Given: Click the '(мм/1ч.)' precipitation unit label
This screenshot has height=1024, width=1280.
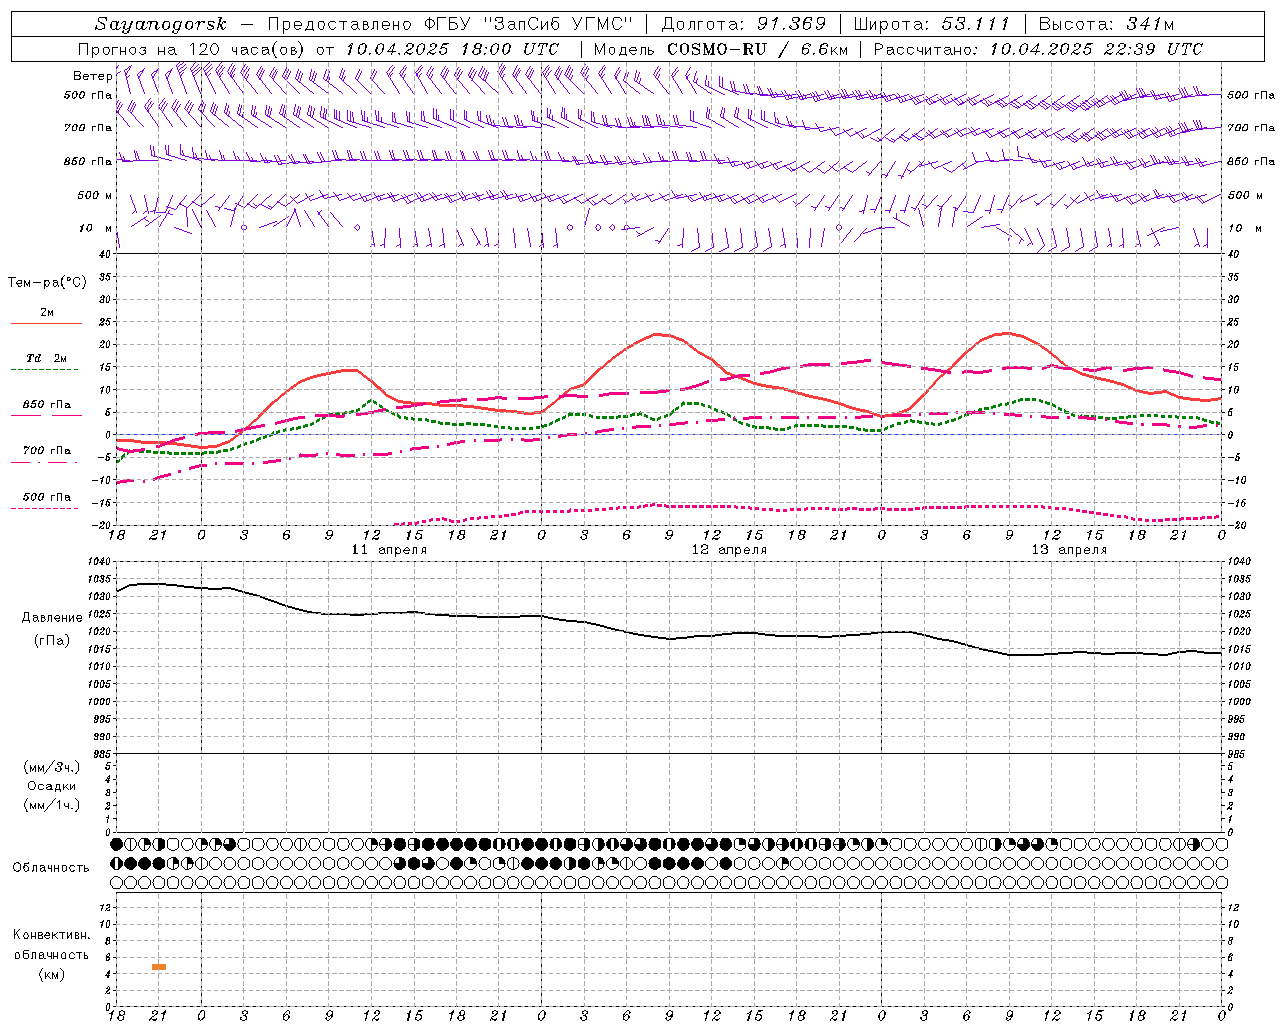Looking at the screenshot, I should (x=52, y=805).
